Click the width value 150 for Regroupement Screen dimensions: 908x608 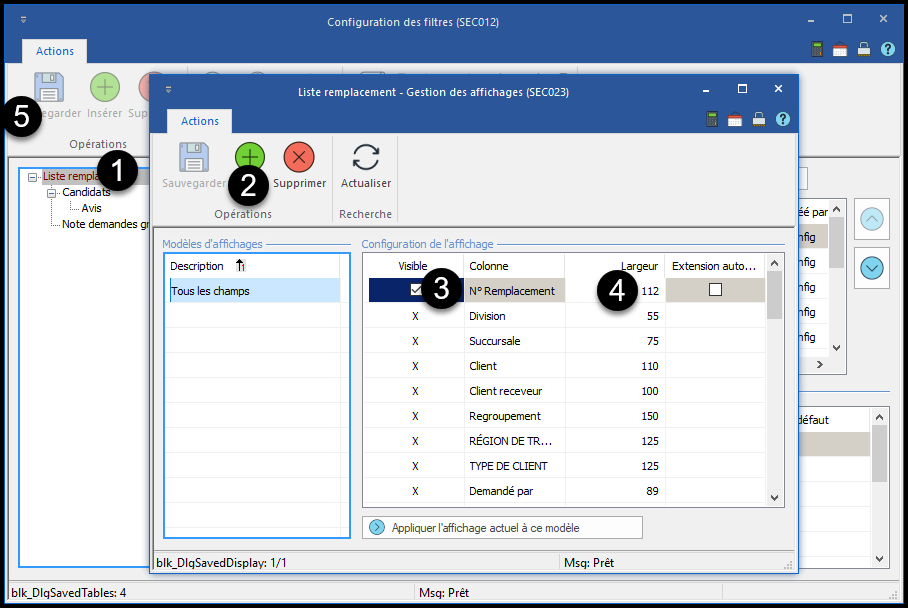[650, 416]
